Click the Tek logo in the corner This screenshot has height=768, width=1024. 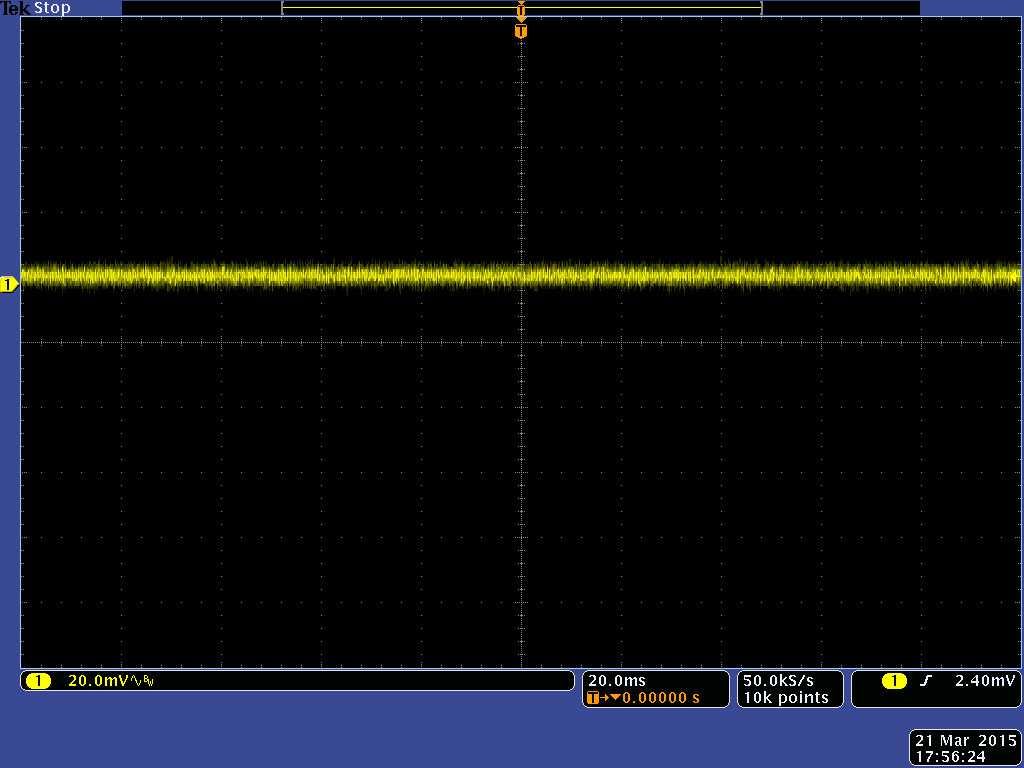pos(15,8)
